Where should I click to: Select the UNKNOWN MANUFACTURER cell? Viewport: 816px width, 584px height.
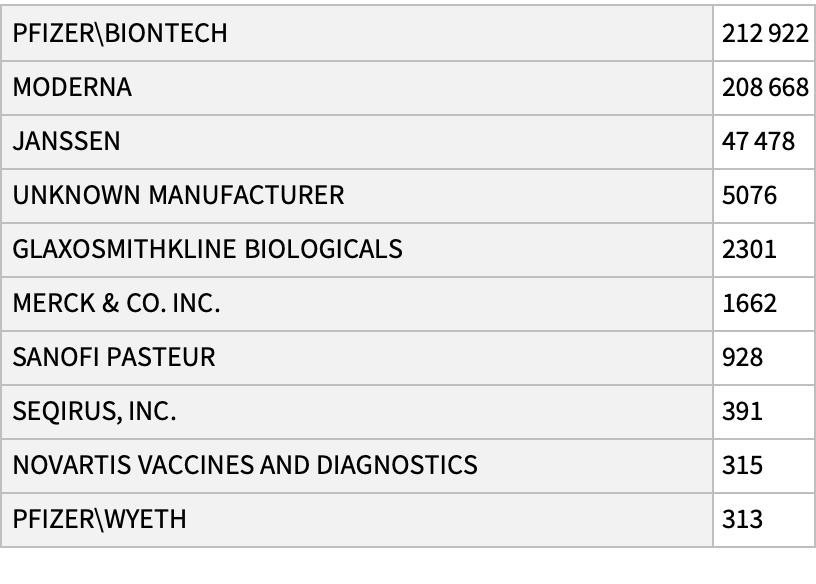click(178, 195)
